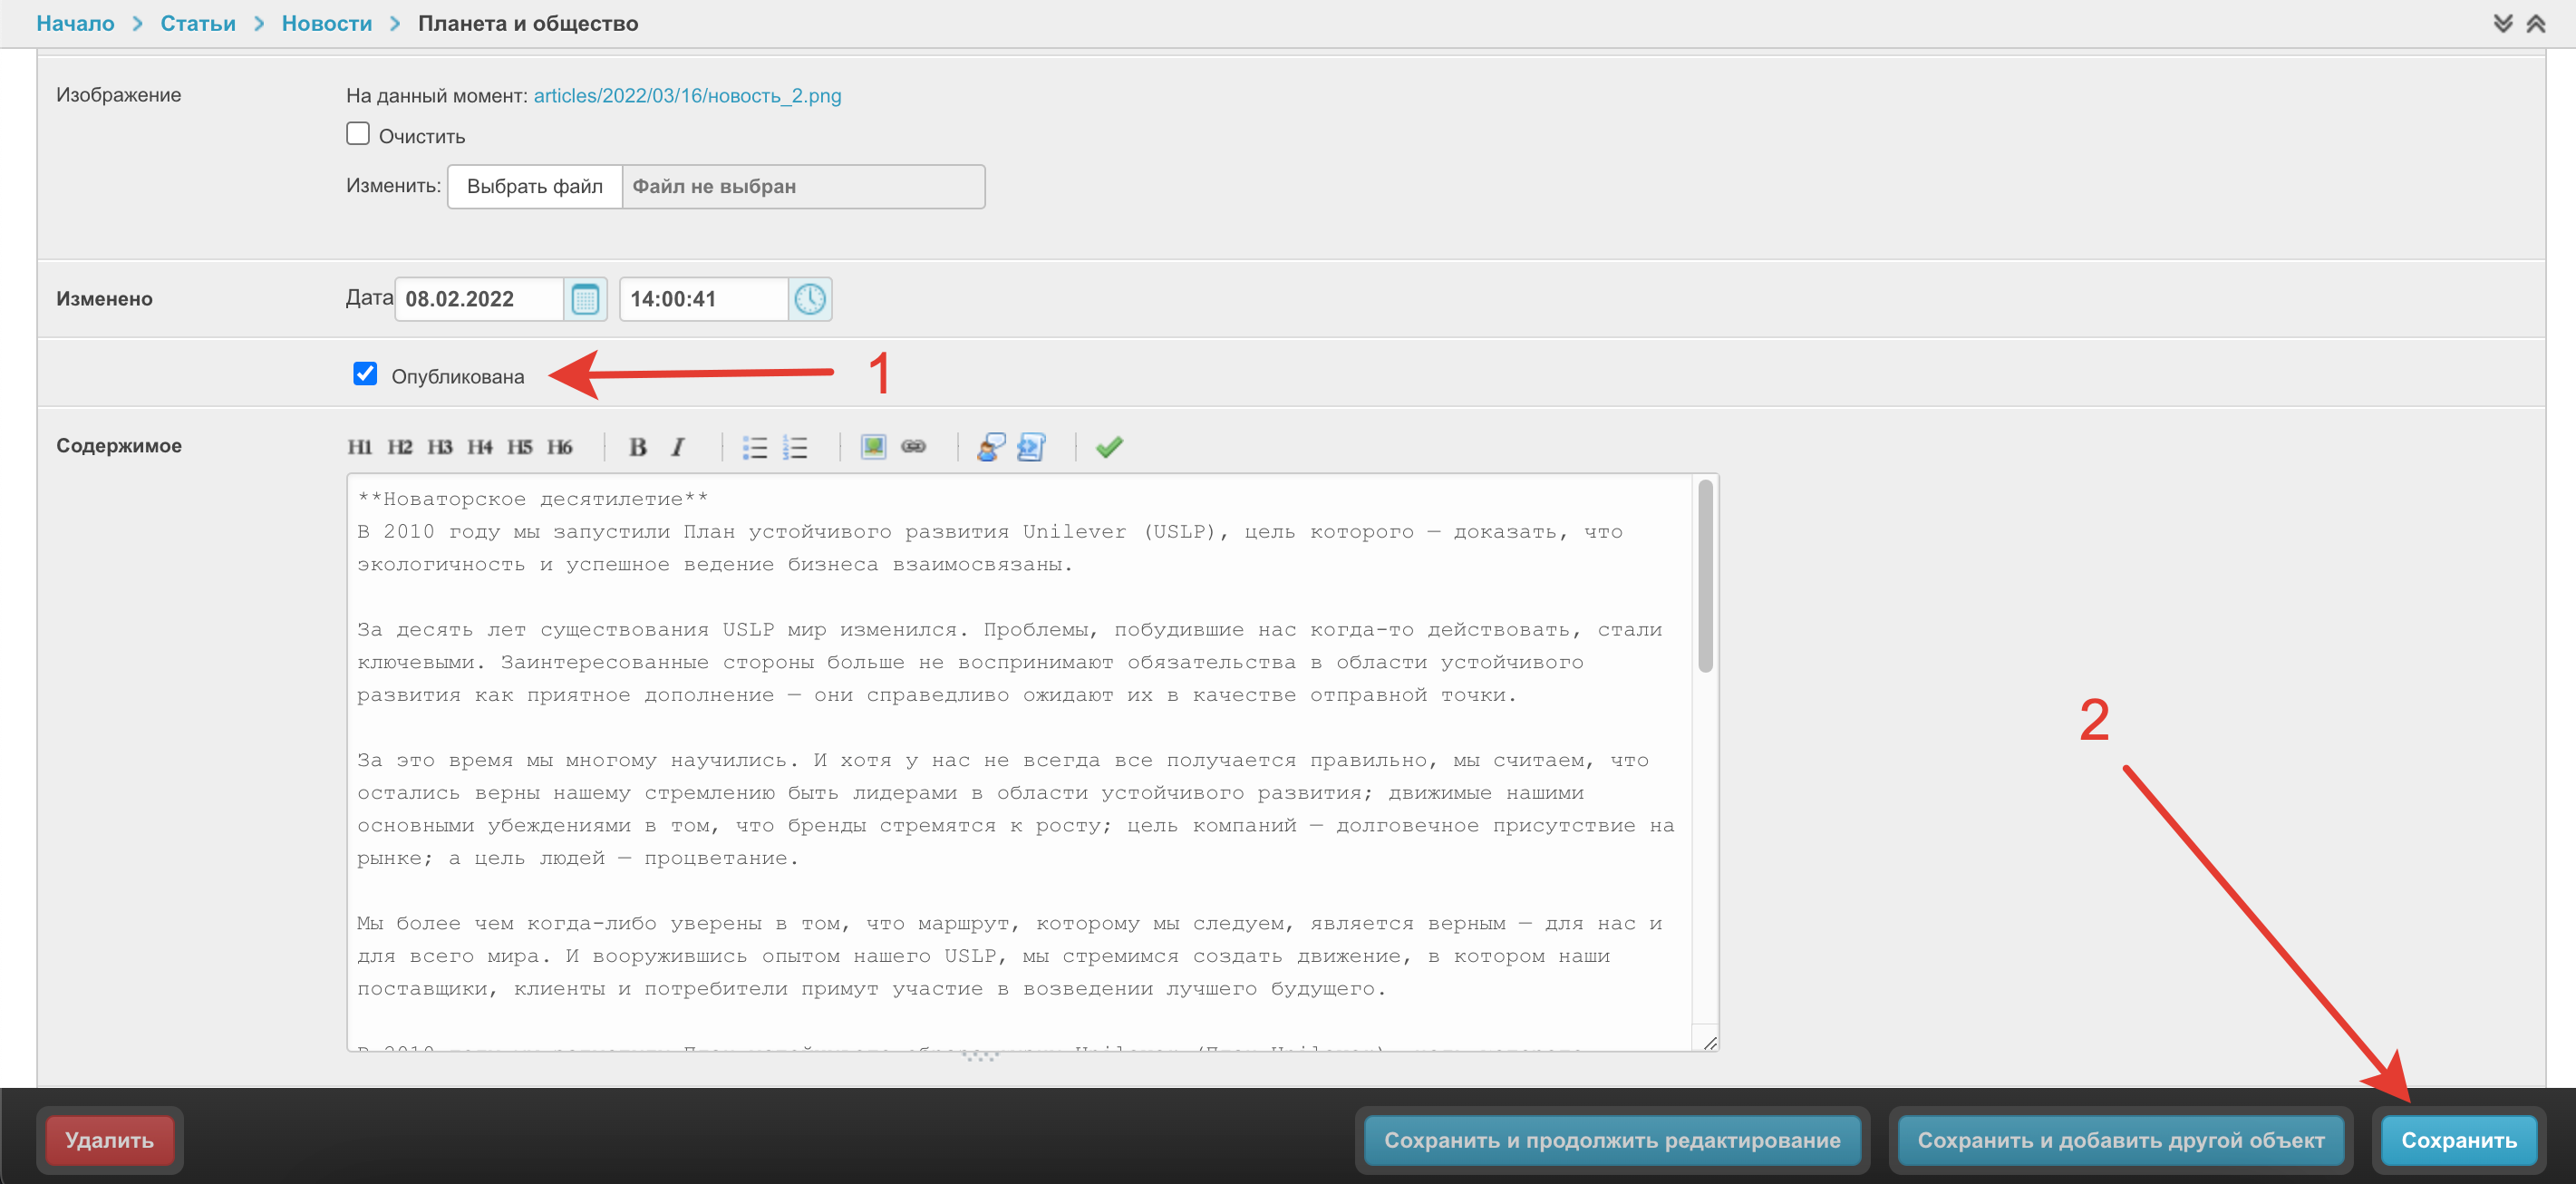Screen dimensions: 2576x1184
Task: Open the calendar date picker
Action: 585,299
